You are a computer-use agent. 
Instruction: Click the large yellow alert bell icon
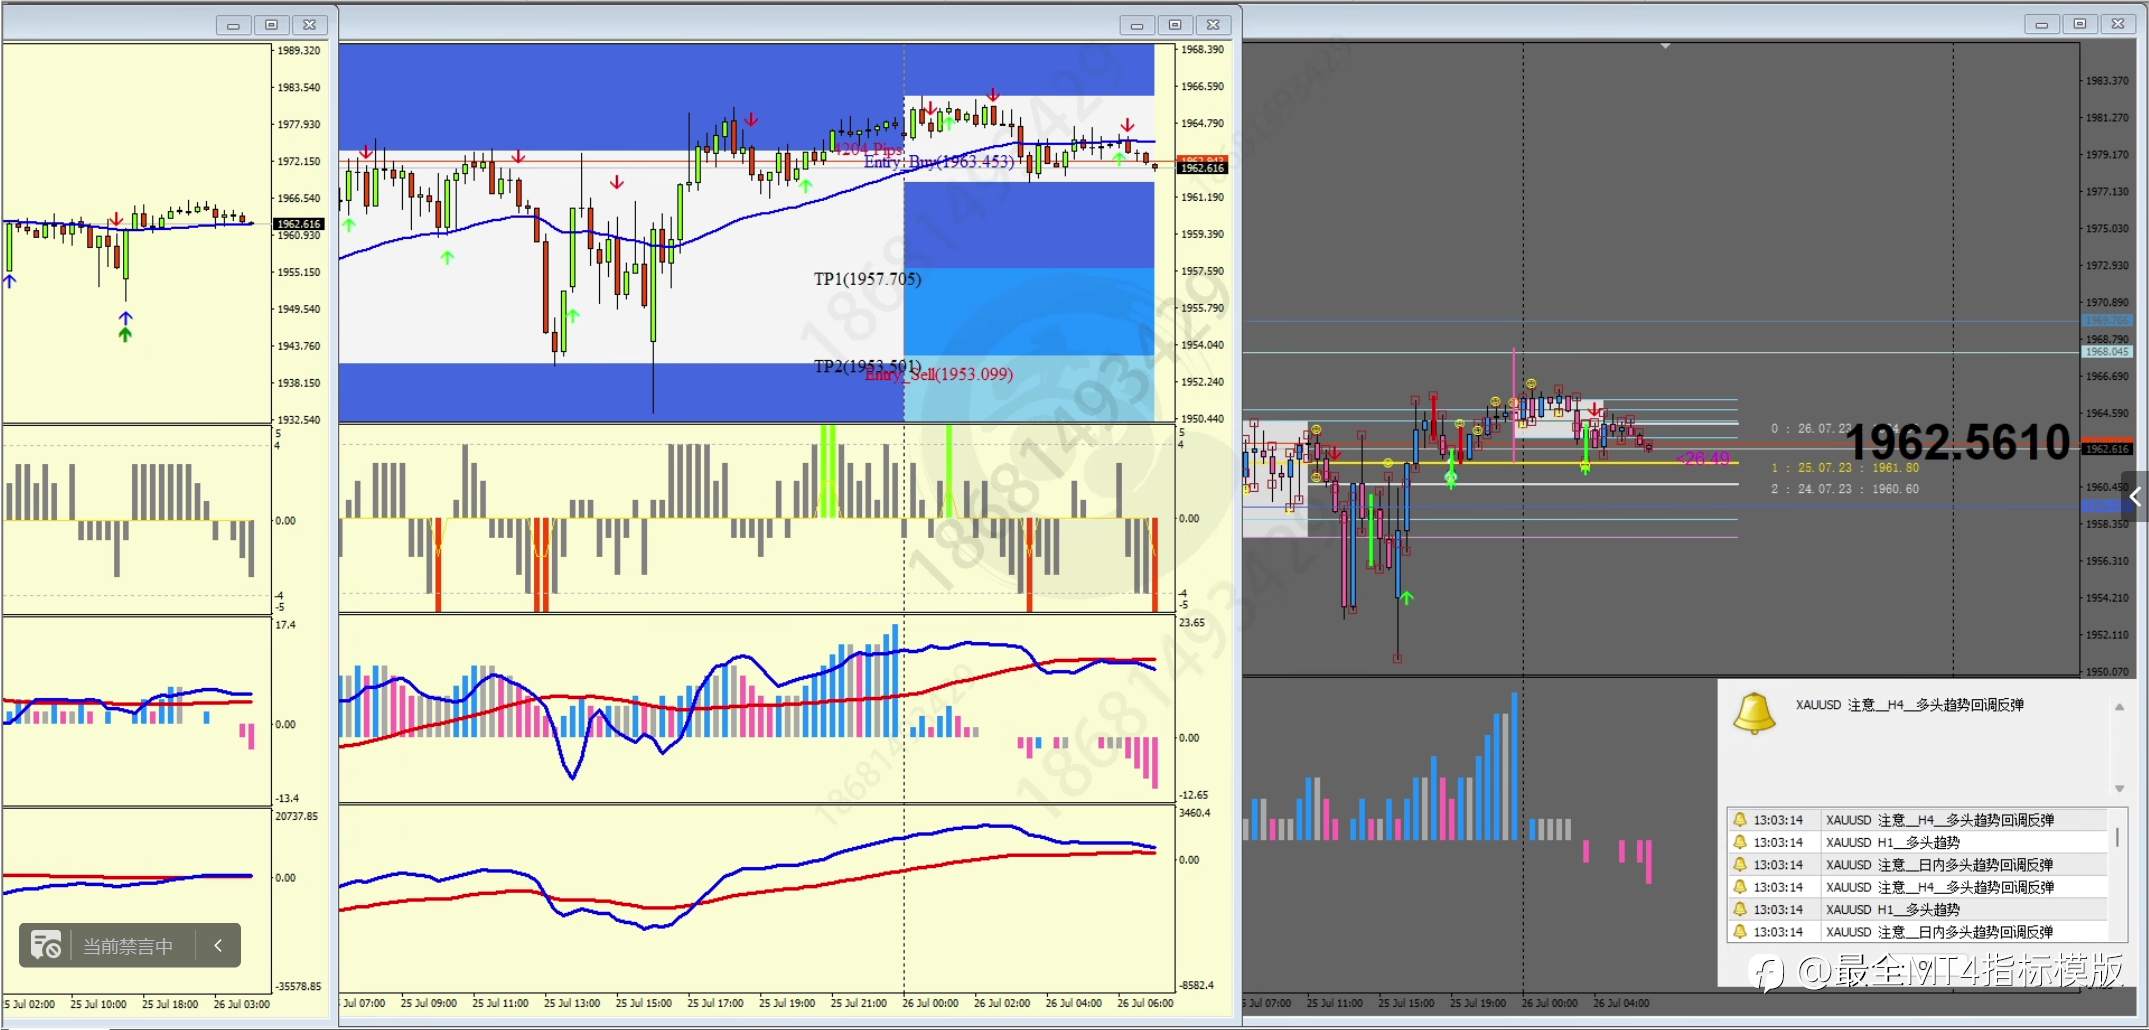coord(1754,713)
